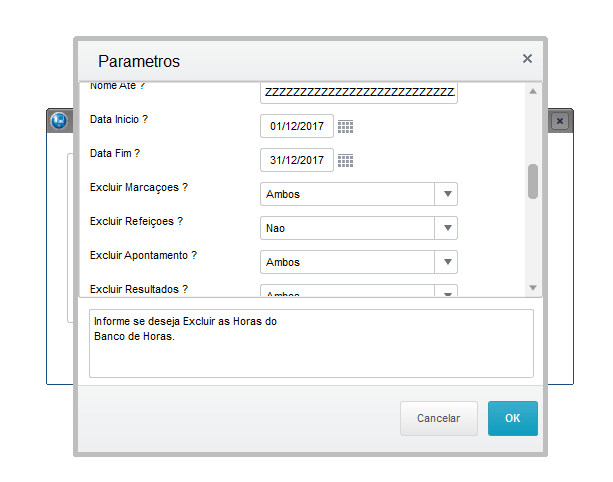Expand the Excluir Apontamento dropdown
This screenshot has height=482, width=613.
(447, 262)
